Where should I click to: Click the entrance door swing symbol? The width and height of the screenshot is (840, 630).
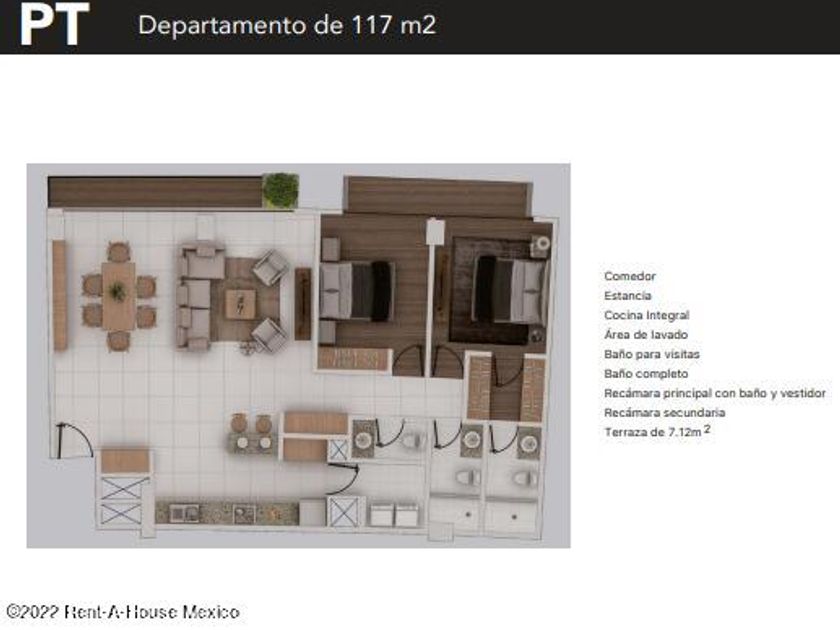pyautogui.click(x=74, y=440)
